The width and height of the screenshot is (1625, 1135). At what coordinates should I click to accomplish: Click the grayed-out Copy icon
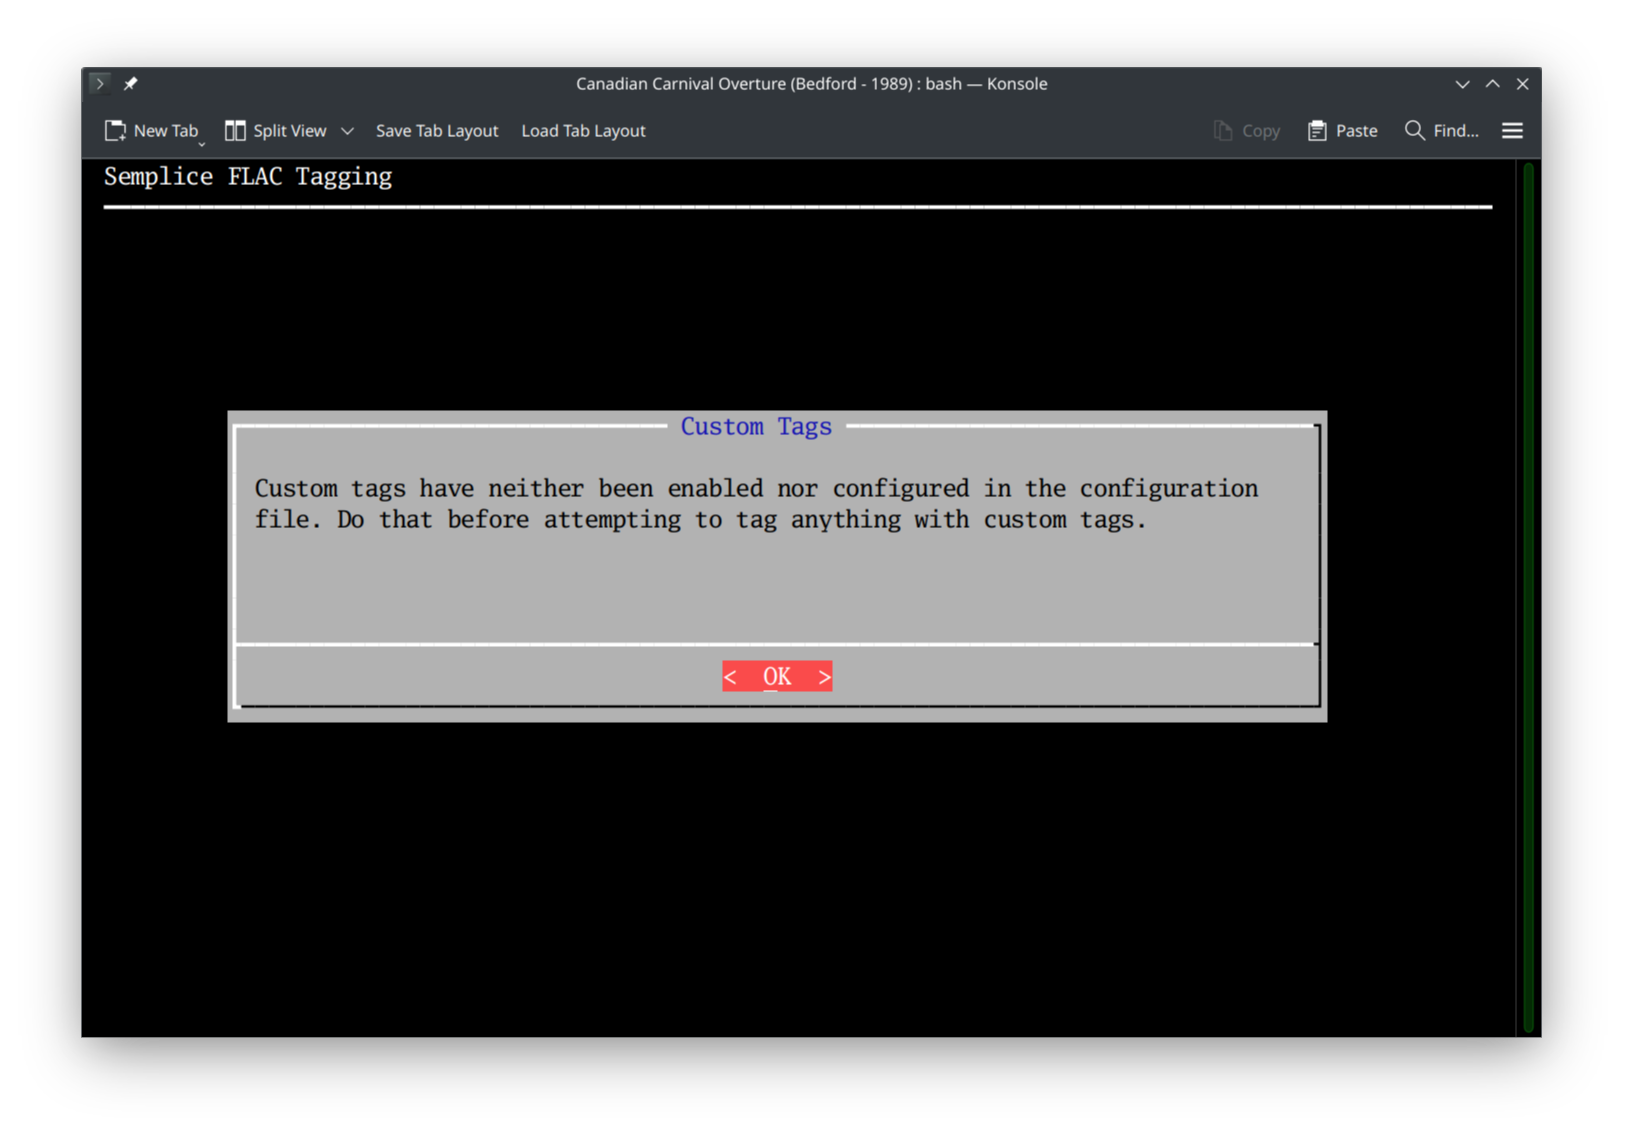1221,130
